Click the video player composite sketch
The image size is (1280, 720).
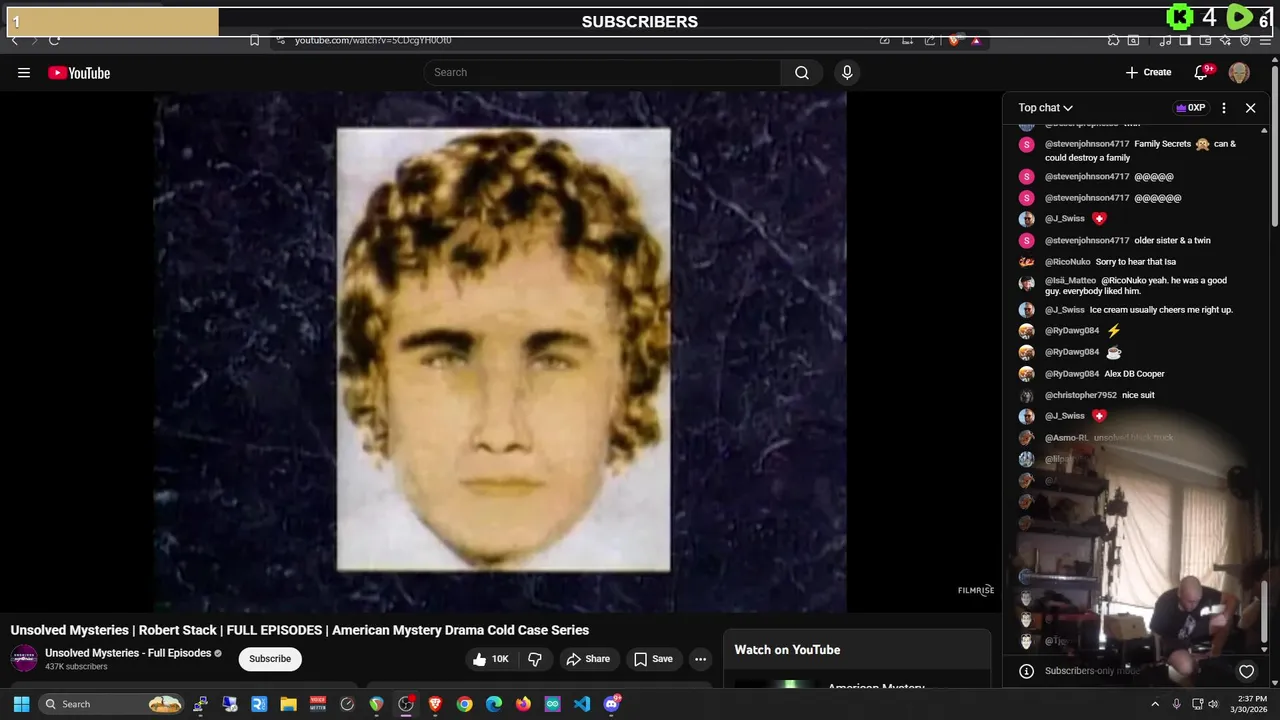click(503, 350)
